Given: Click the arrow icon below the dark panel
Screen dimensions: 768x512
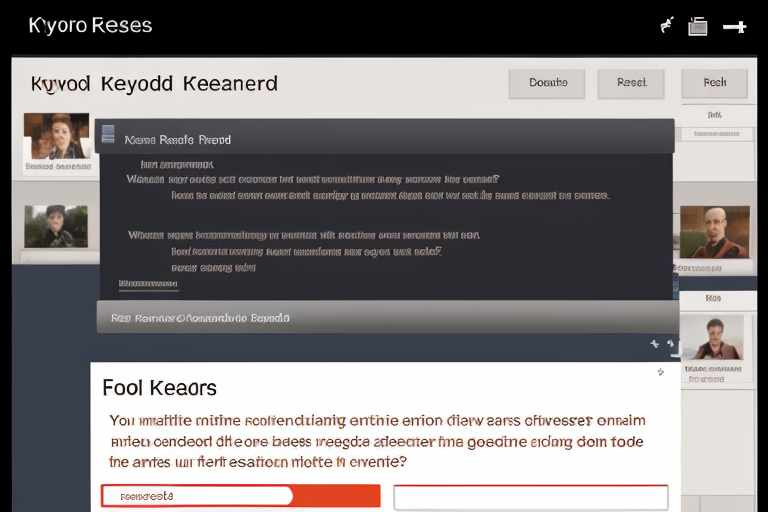Looking at the screenshot, I should tap(655, 344).
